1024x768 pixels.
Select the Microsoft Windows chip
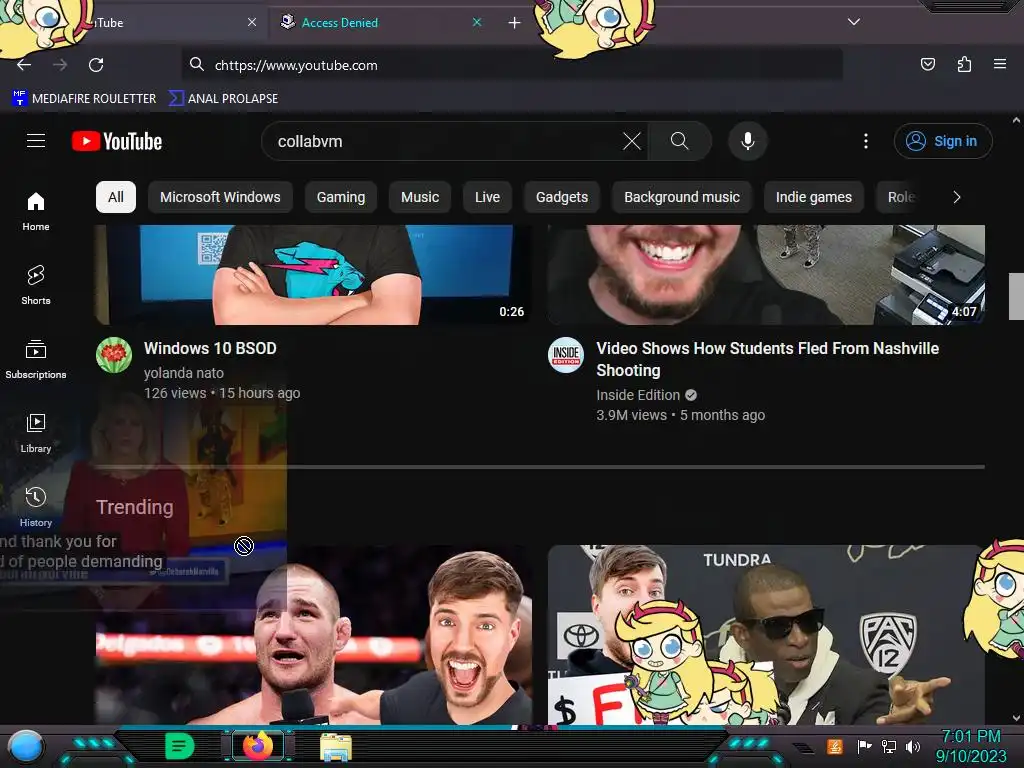tap(220, 197)
